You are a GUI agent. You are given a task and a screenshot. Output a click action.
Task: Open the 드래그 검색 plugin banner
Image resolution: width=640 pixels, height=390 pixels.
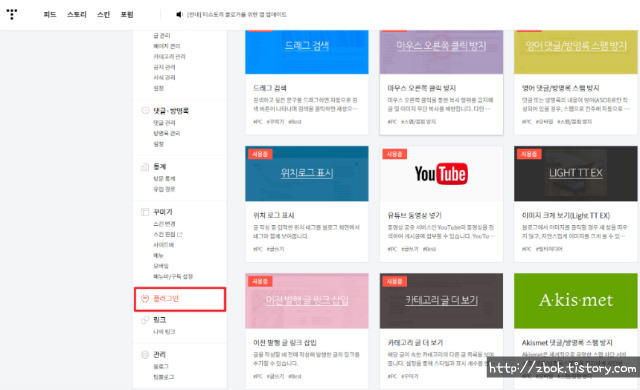point(307,52)
